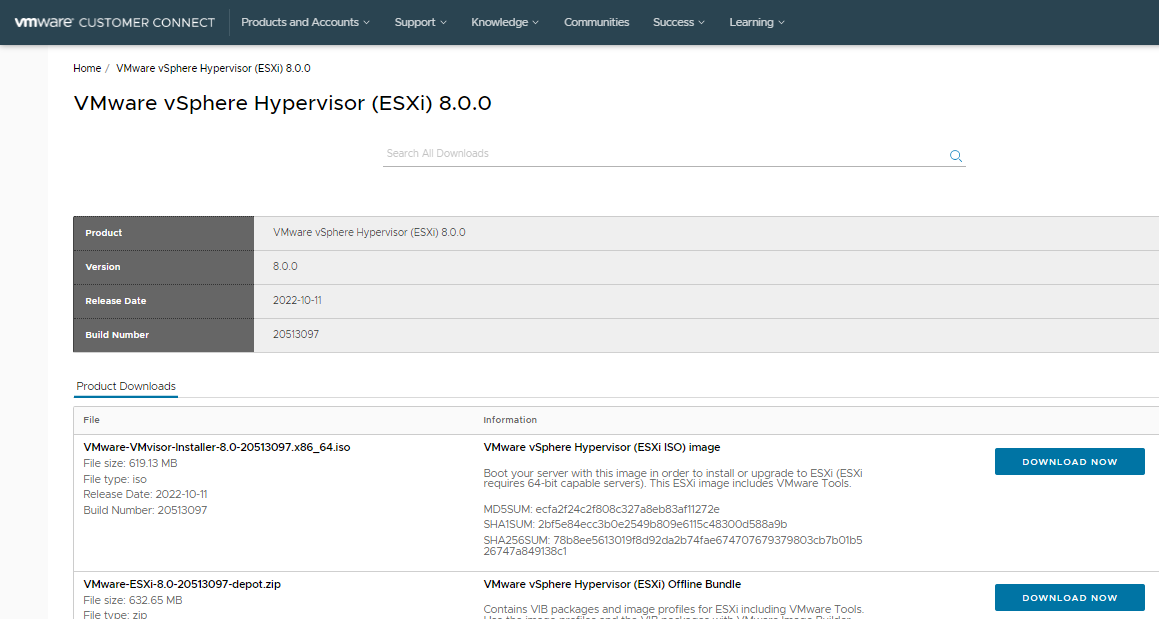1159x619 pixels.
Task: Click the VMvisor Installer iso file name
Action: (217, 447)
